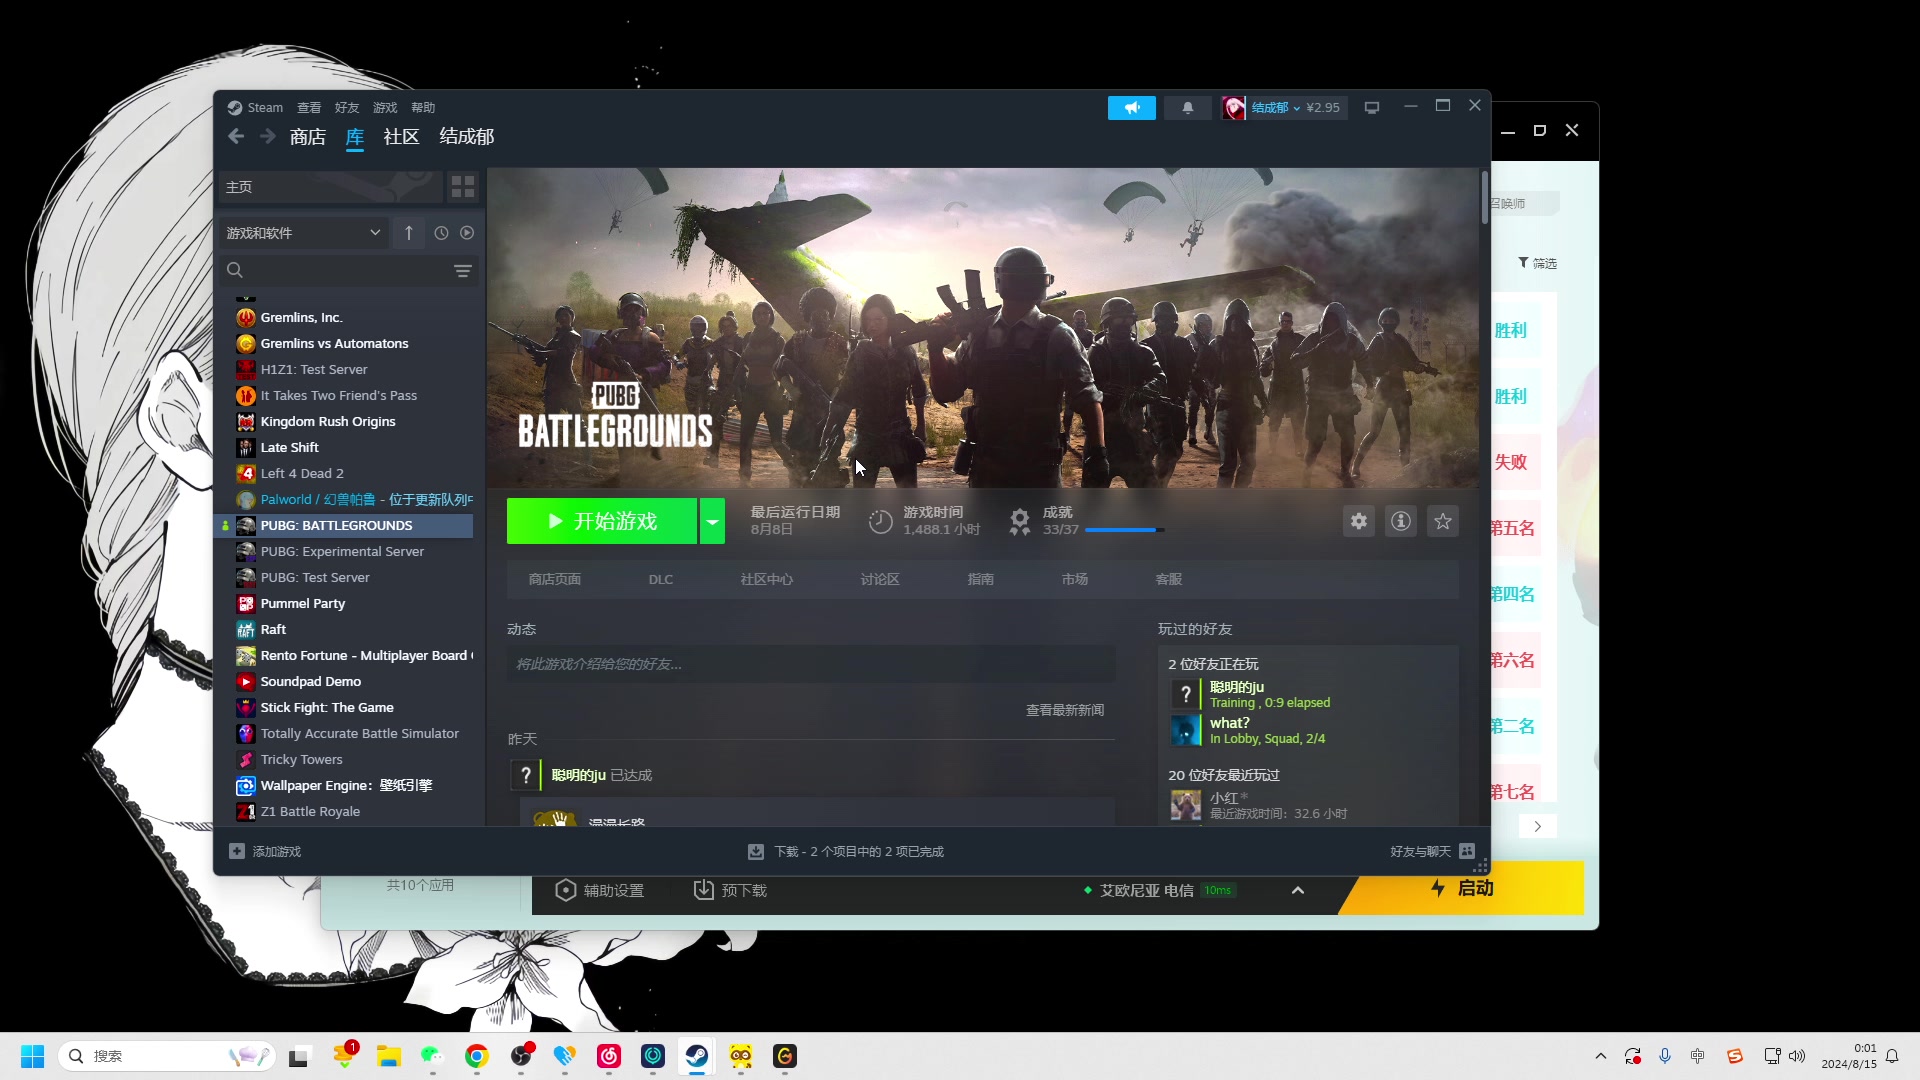The image size is (1920, 1080).
Task: Open the games and software dropdown
Action: tap(303, 233)
